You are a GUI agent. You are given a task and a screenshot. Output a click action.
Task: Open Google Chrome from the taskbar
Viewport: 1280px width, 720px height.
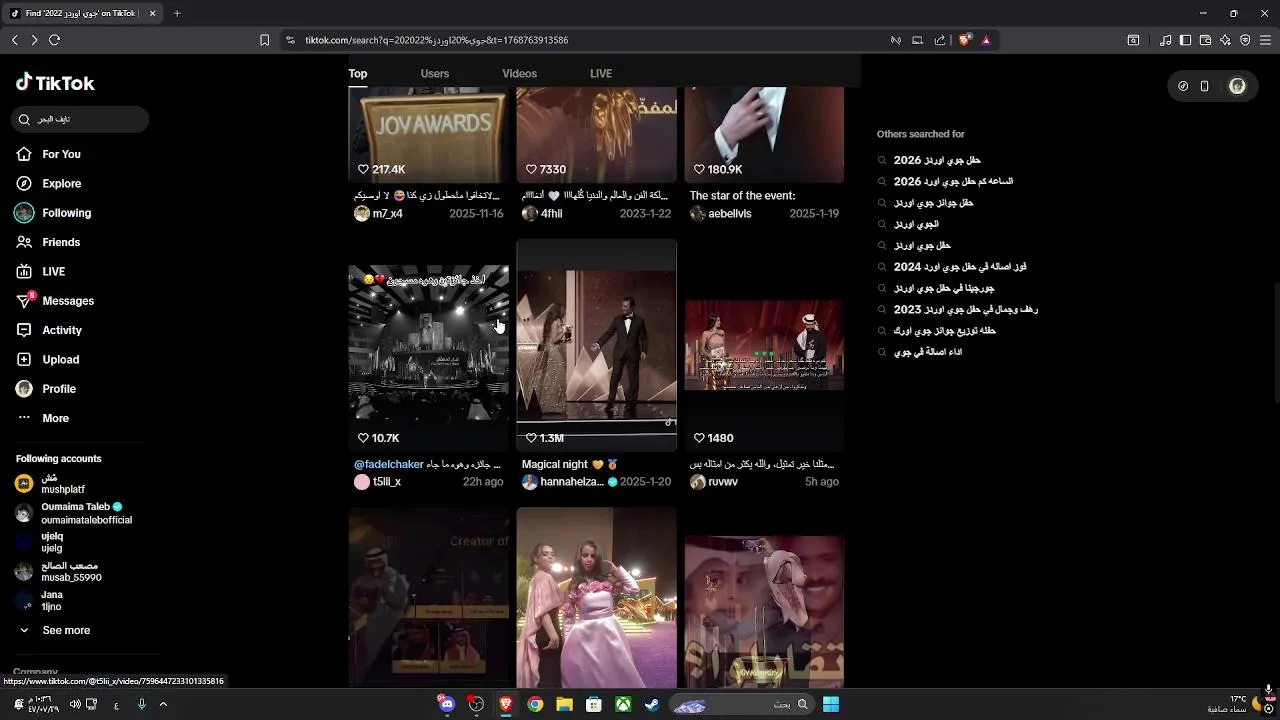pyautogui.click(x=535, y=704)
